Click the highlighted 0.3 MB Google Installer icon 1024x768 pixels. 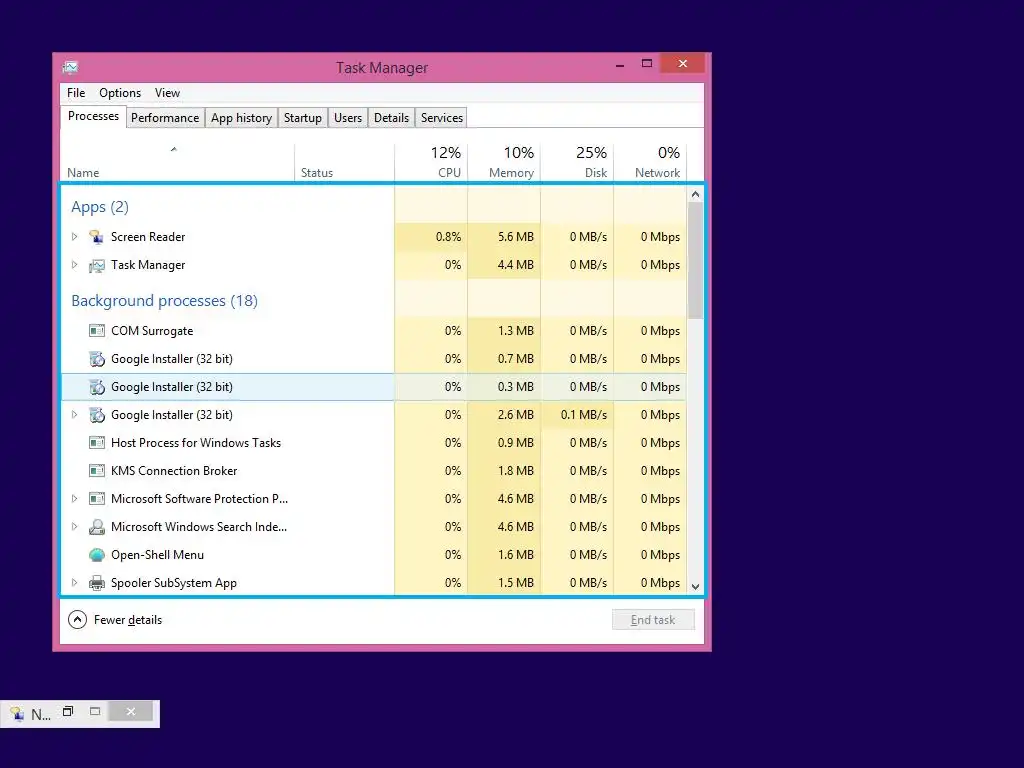tap(97, 387)
